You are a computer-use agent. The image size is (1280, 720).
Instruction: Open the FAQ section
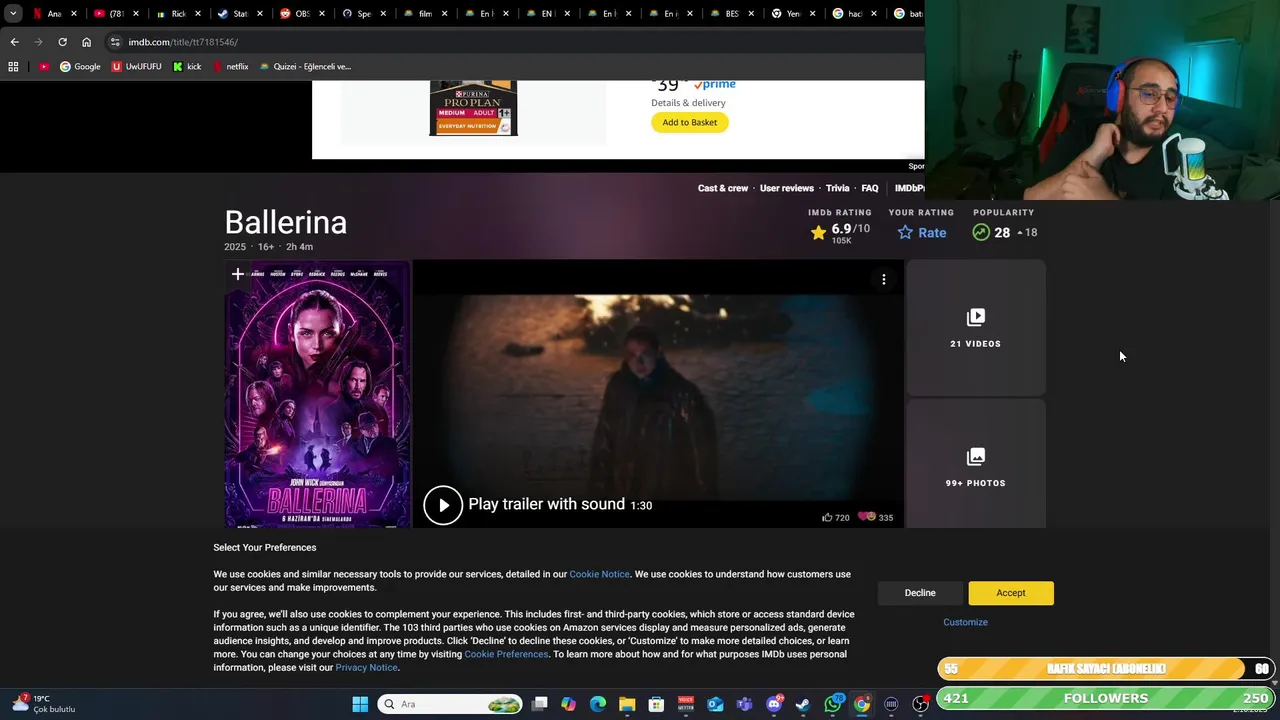coord(870,188)
